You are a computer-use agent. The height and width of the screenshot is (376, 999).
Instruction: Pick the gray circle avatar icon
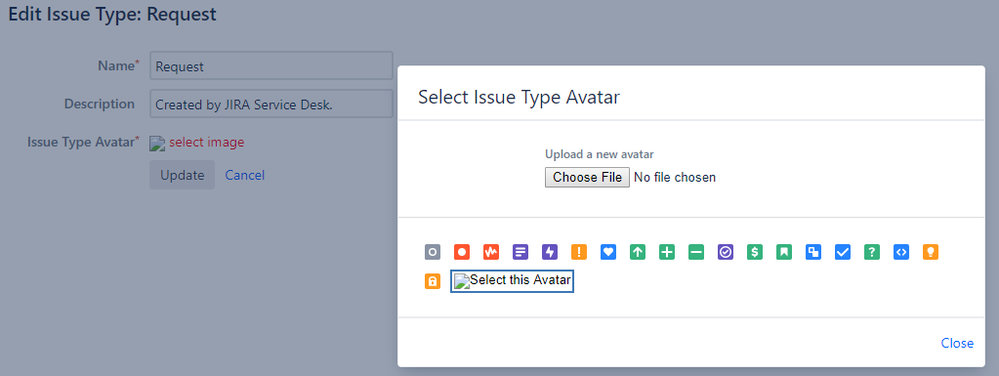point(433,252)
